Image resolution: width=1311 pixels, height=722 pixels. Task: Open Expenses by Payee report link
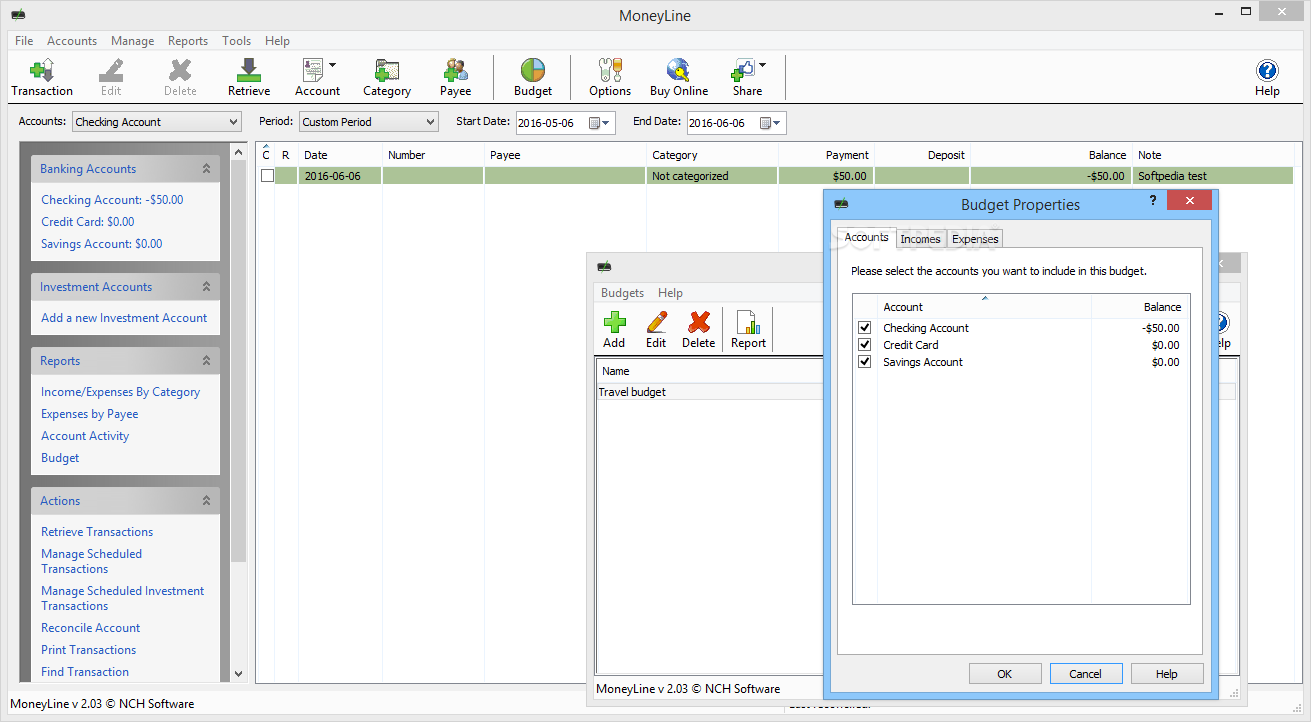click(90, 414)
